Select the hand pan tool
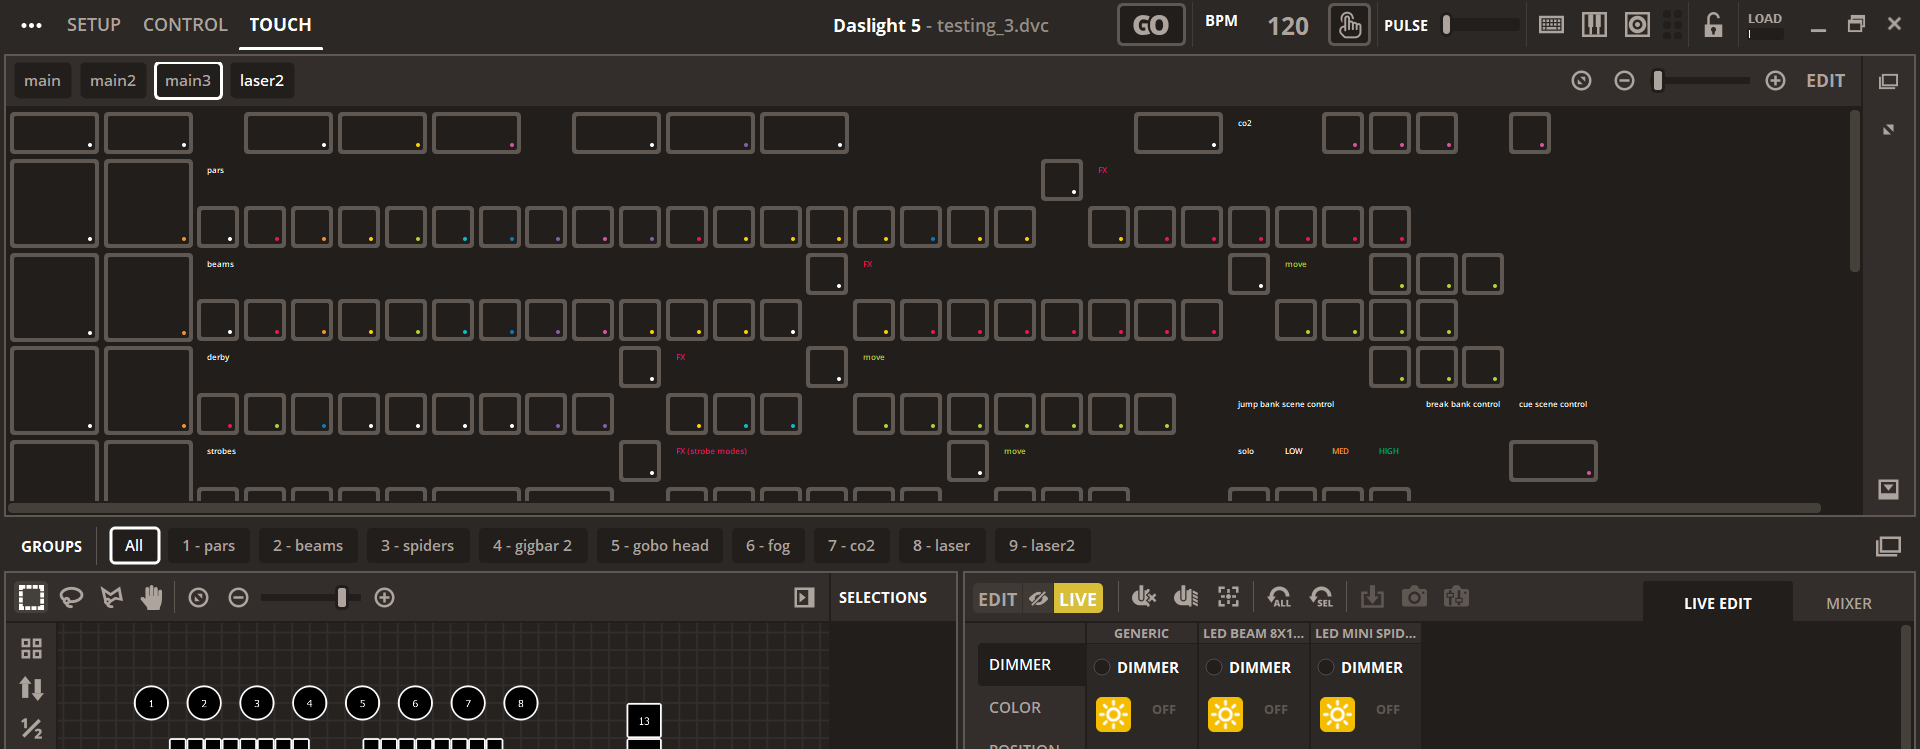Viewport: 1920px width, 749px height. coord(151,598)
